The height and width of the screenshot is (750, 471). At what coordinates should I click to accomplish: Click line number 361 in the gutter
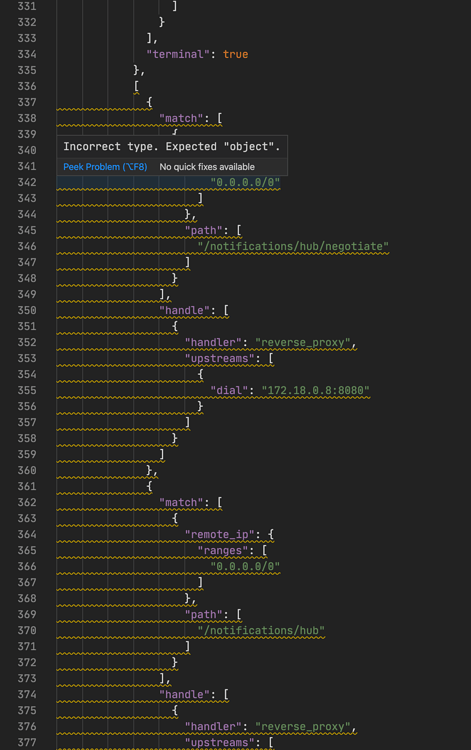coord(27,486)
